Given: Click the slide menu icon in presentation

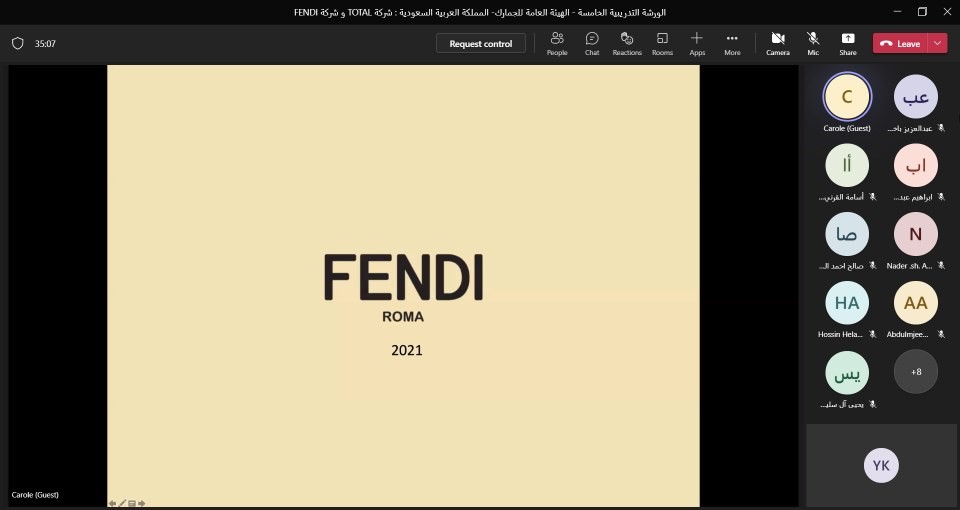Looking at the screenshot, I should point(132,503).
